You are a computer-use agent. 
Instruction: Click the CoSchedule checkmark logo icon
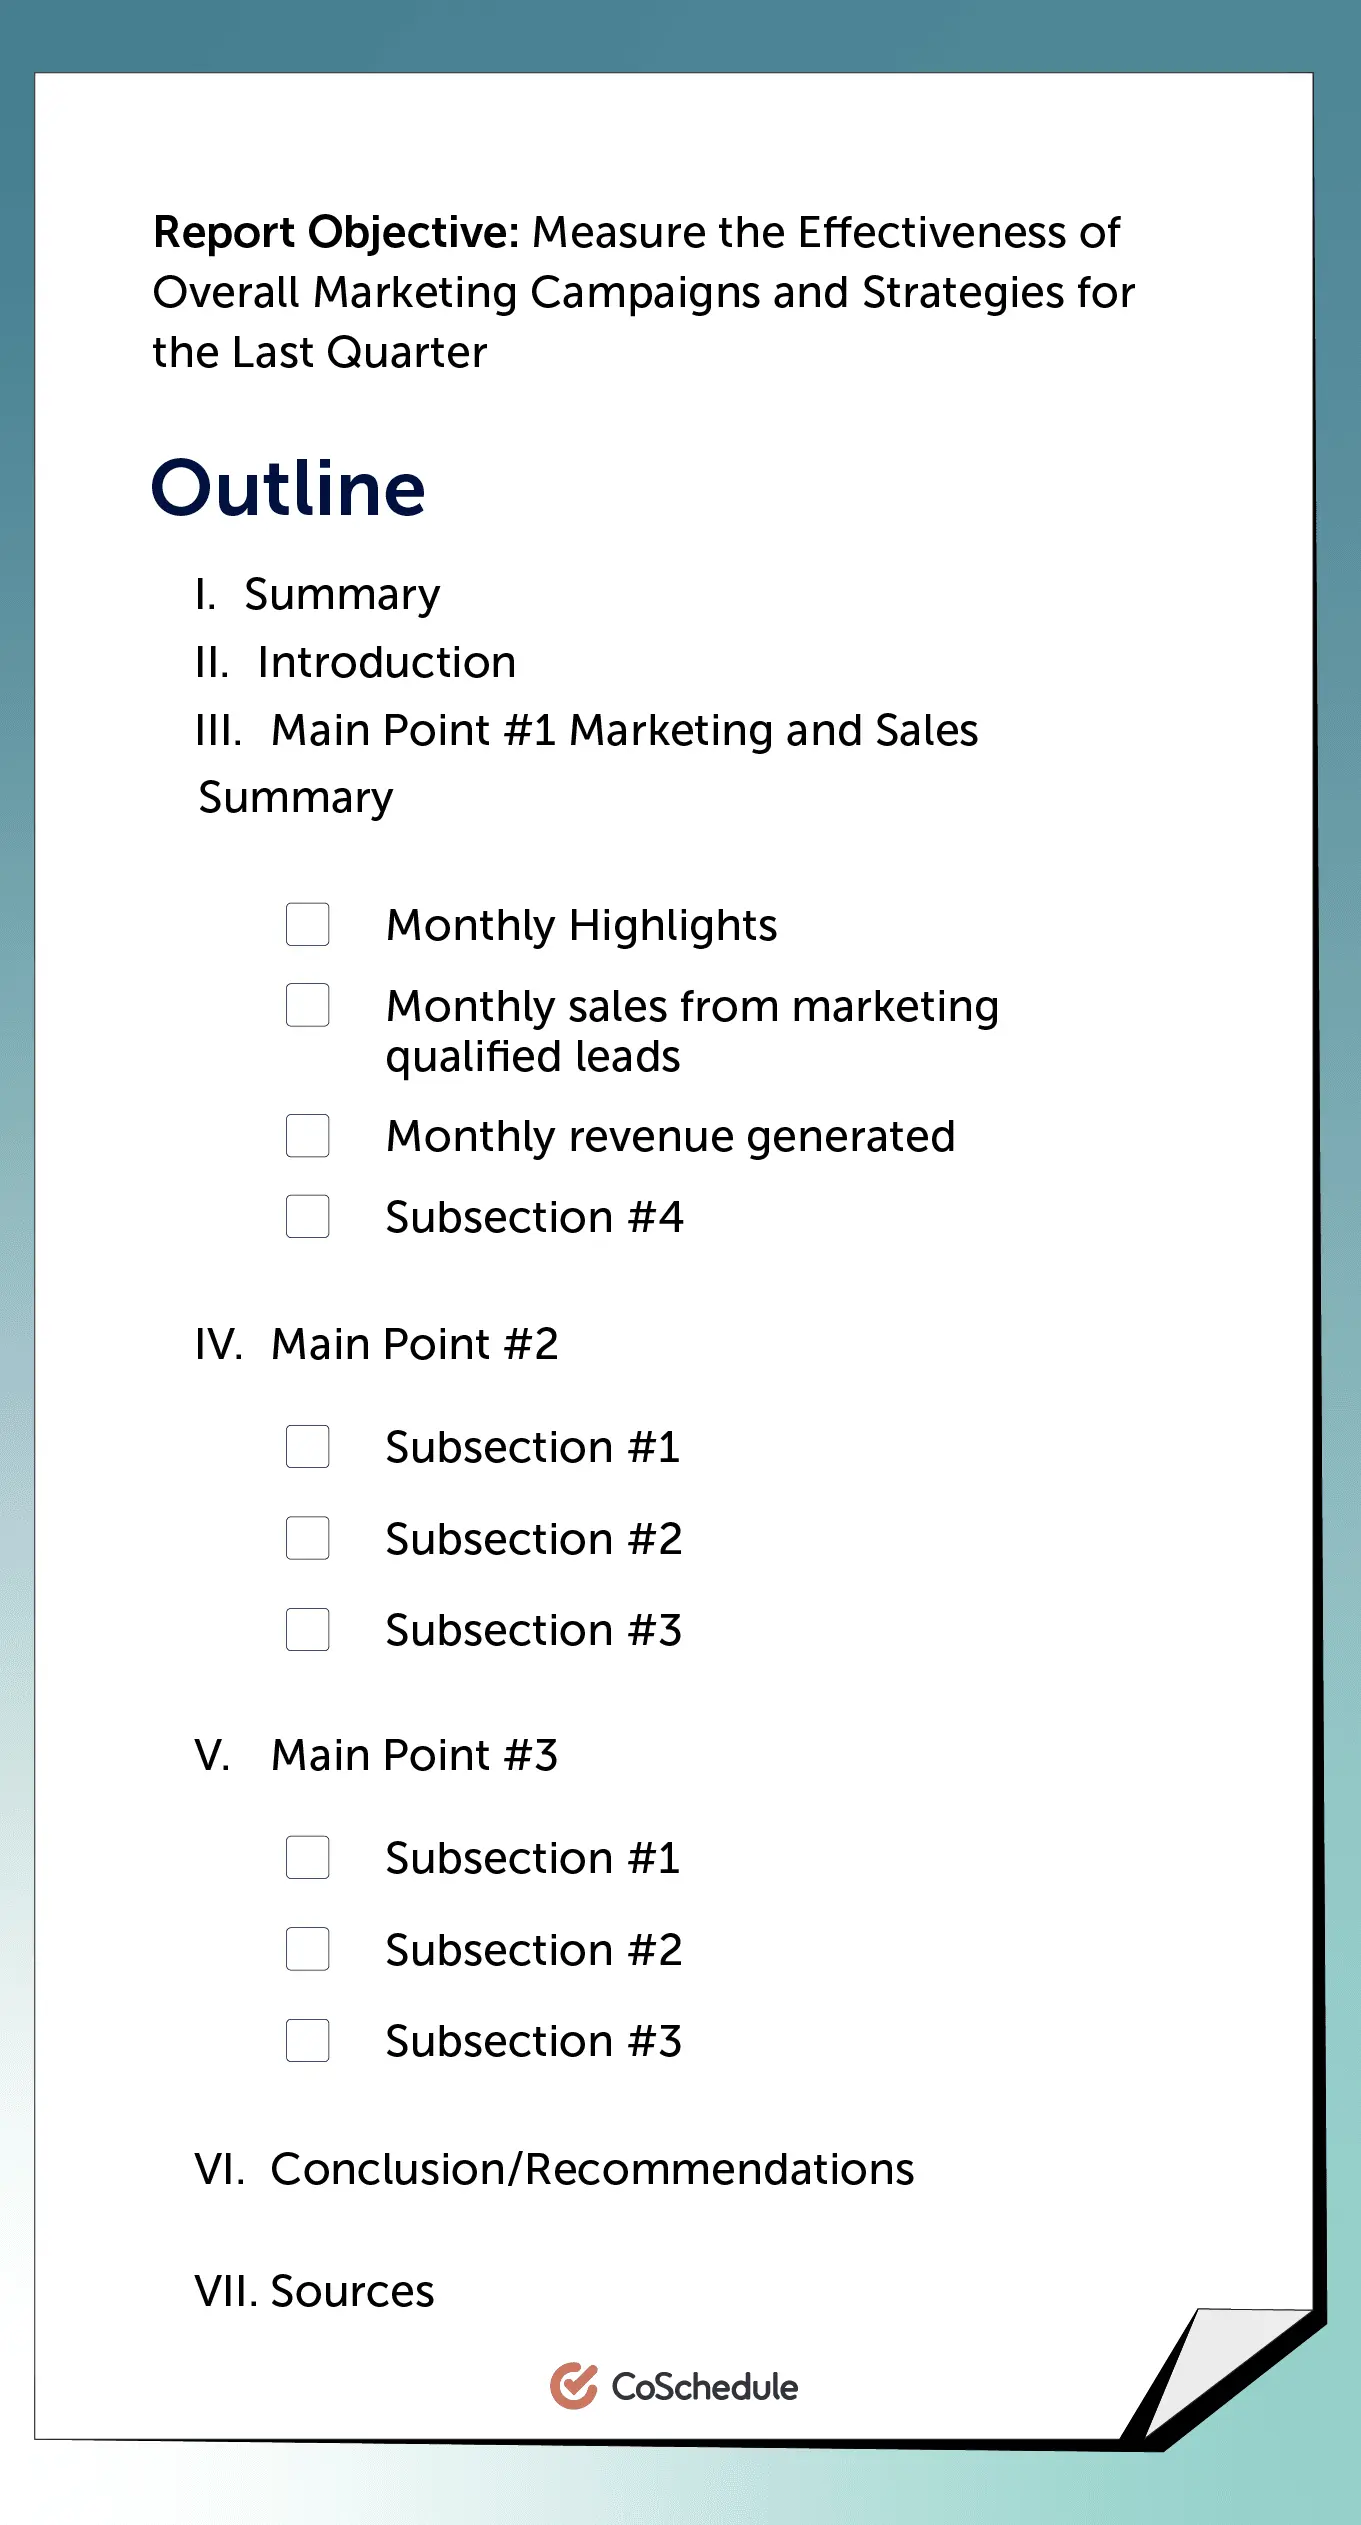pos(574,2386)
